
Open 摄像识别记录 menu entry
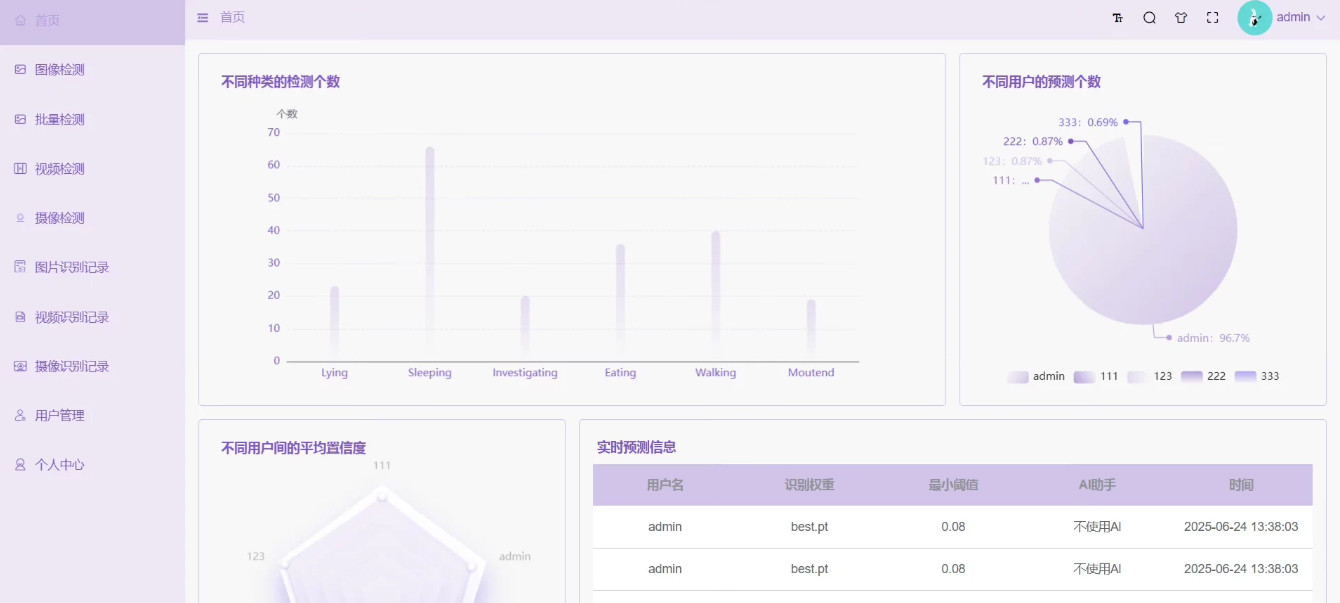92,366
